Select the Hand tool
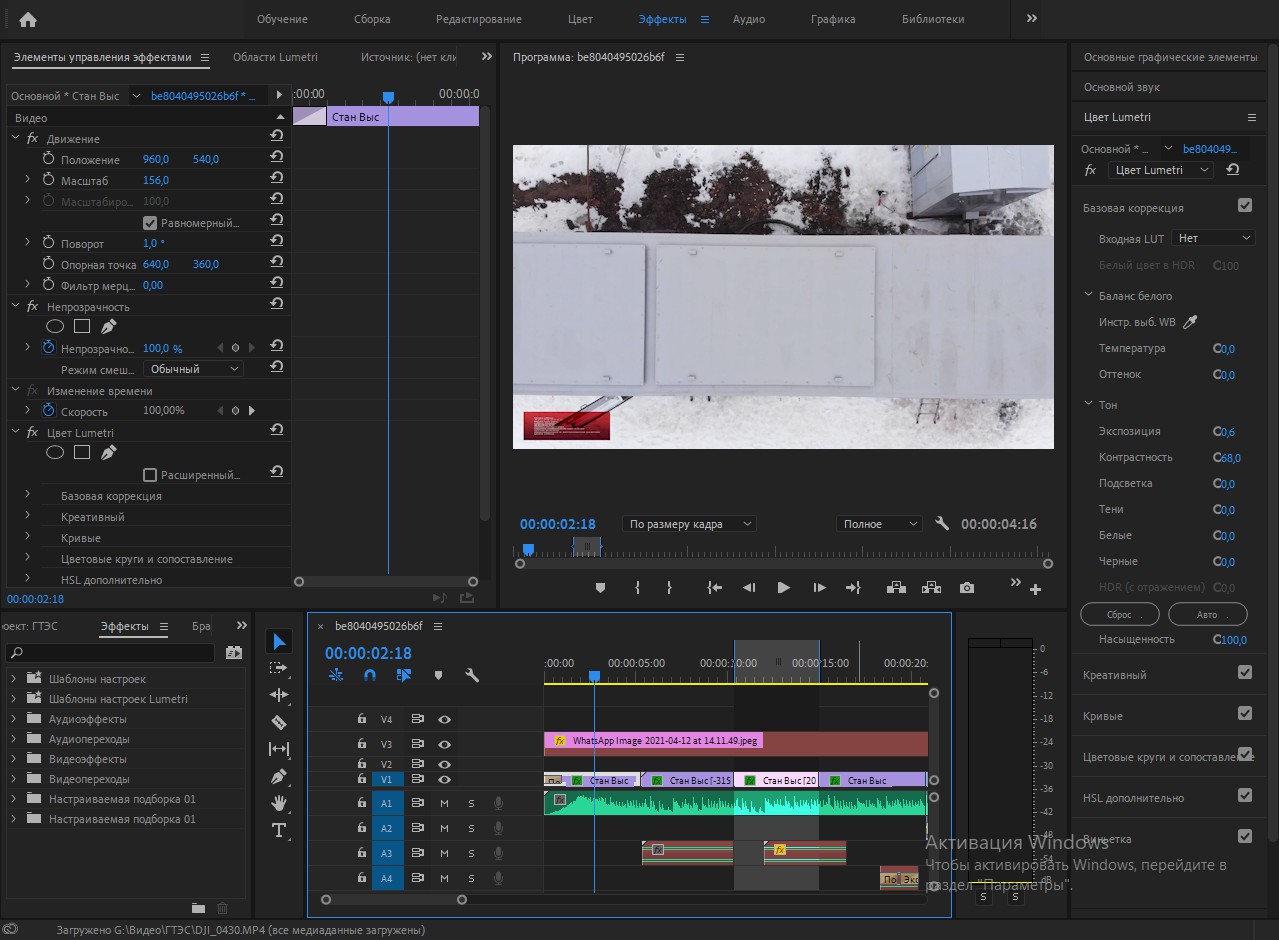Image resolution: width=1279 pixels, height=940 pixels. pyautogui.click(x=279, y=803)
